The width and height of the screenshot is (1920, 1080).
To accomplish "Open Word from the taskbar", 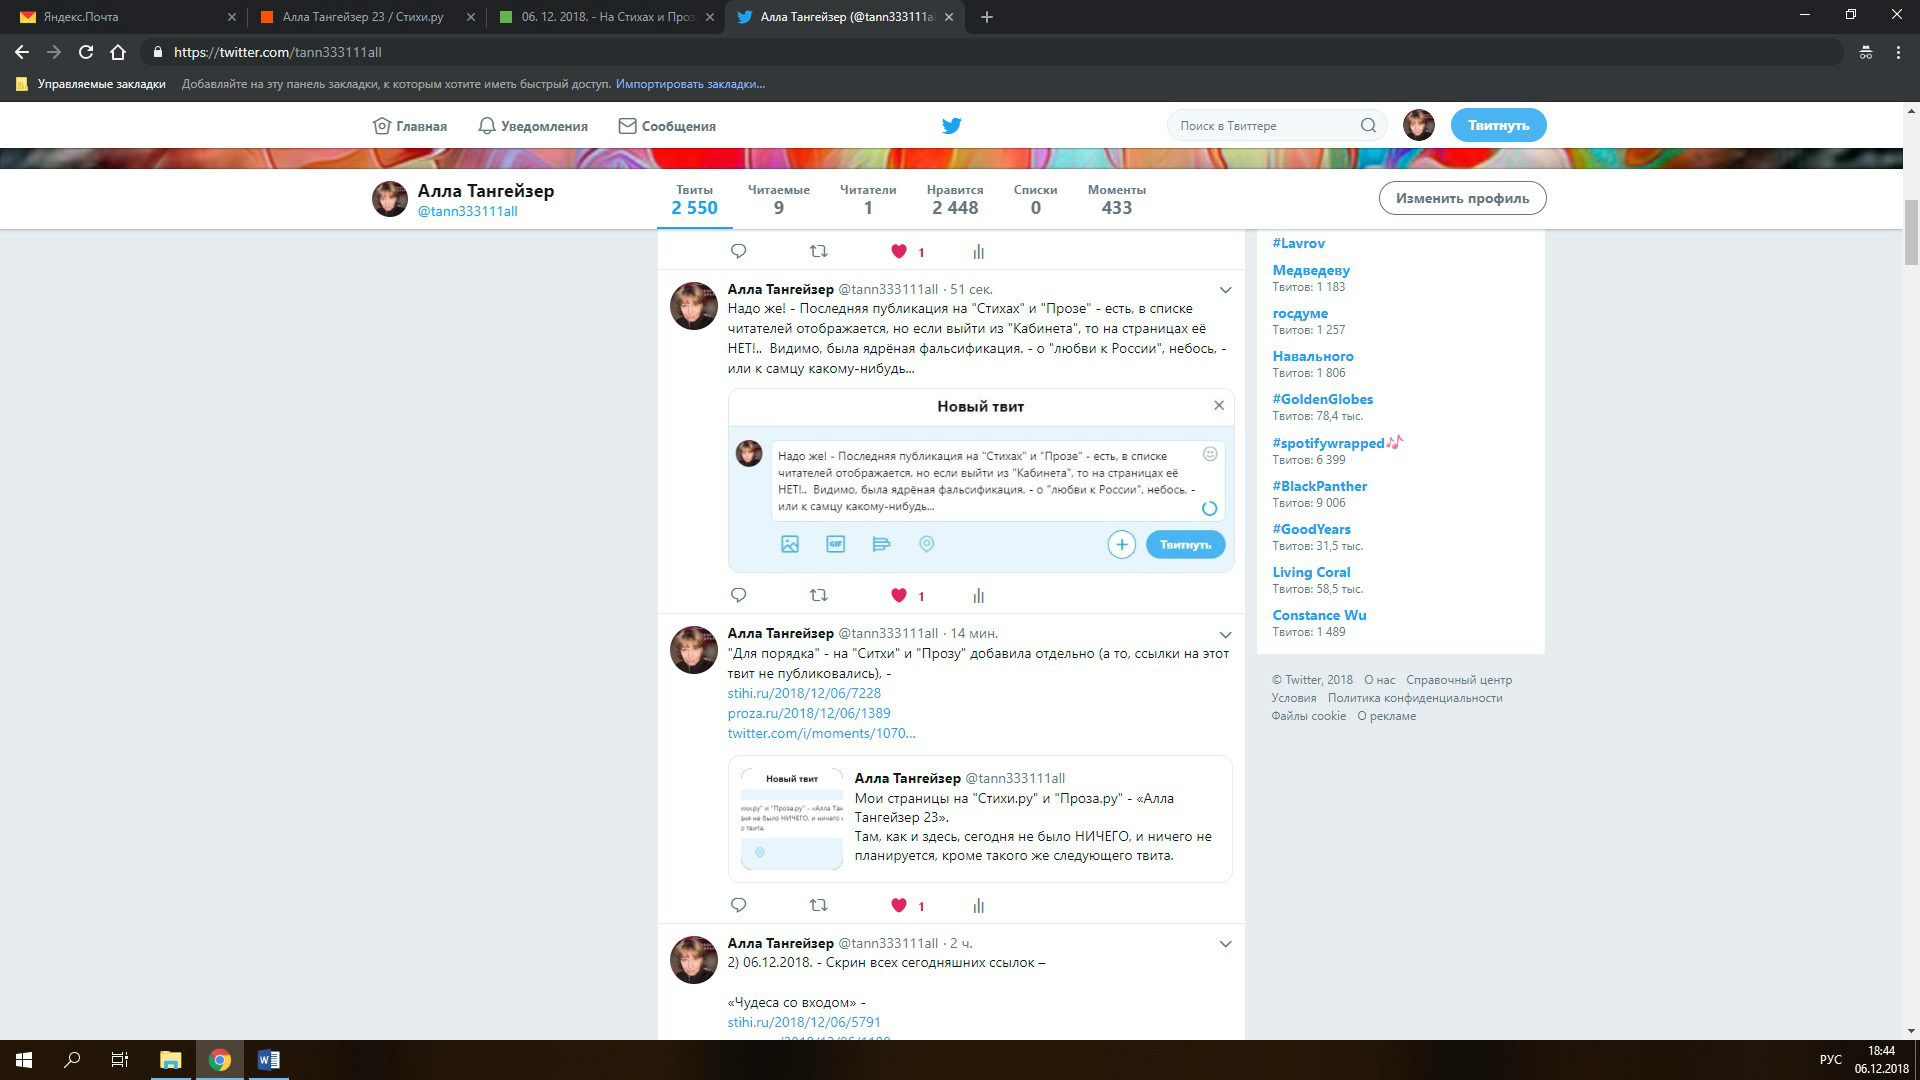I will pos(268,1060).
